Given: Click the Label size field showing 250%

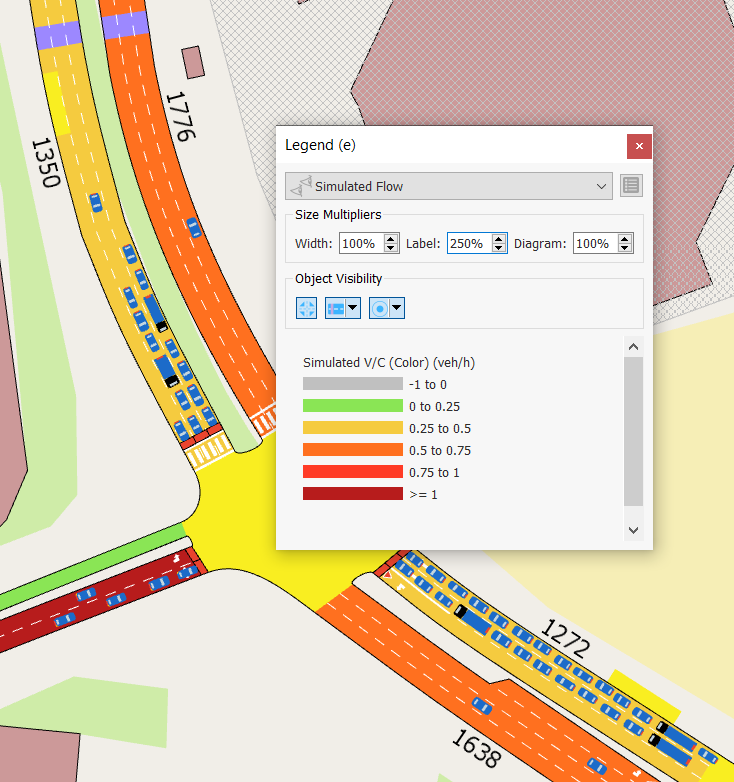Looking at the screenshot, I should pos(468,243).
